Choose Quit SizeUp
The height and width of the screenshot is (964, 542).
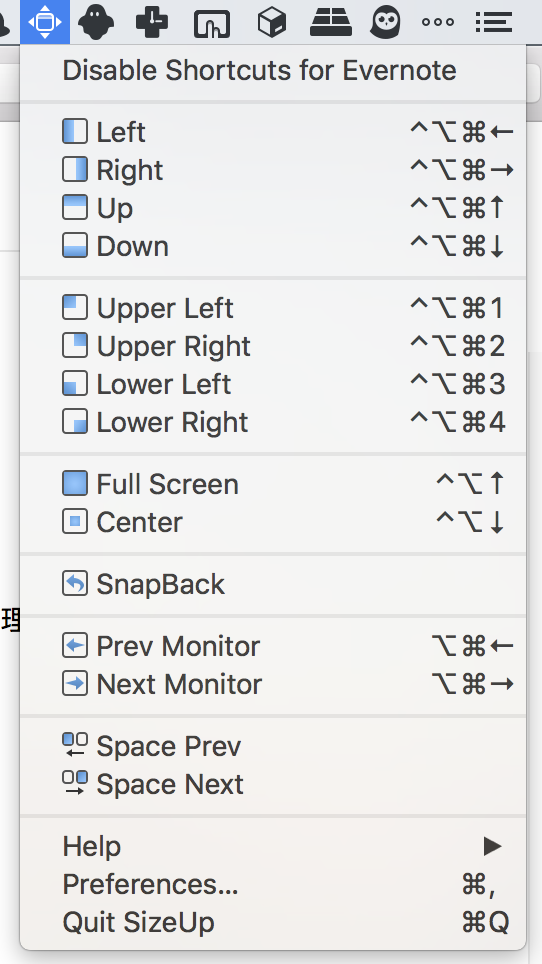pos(273,922)
